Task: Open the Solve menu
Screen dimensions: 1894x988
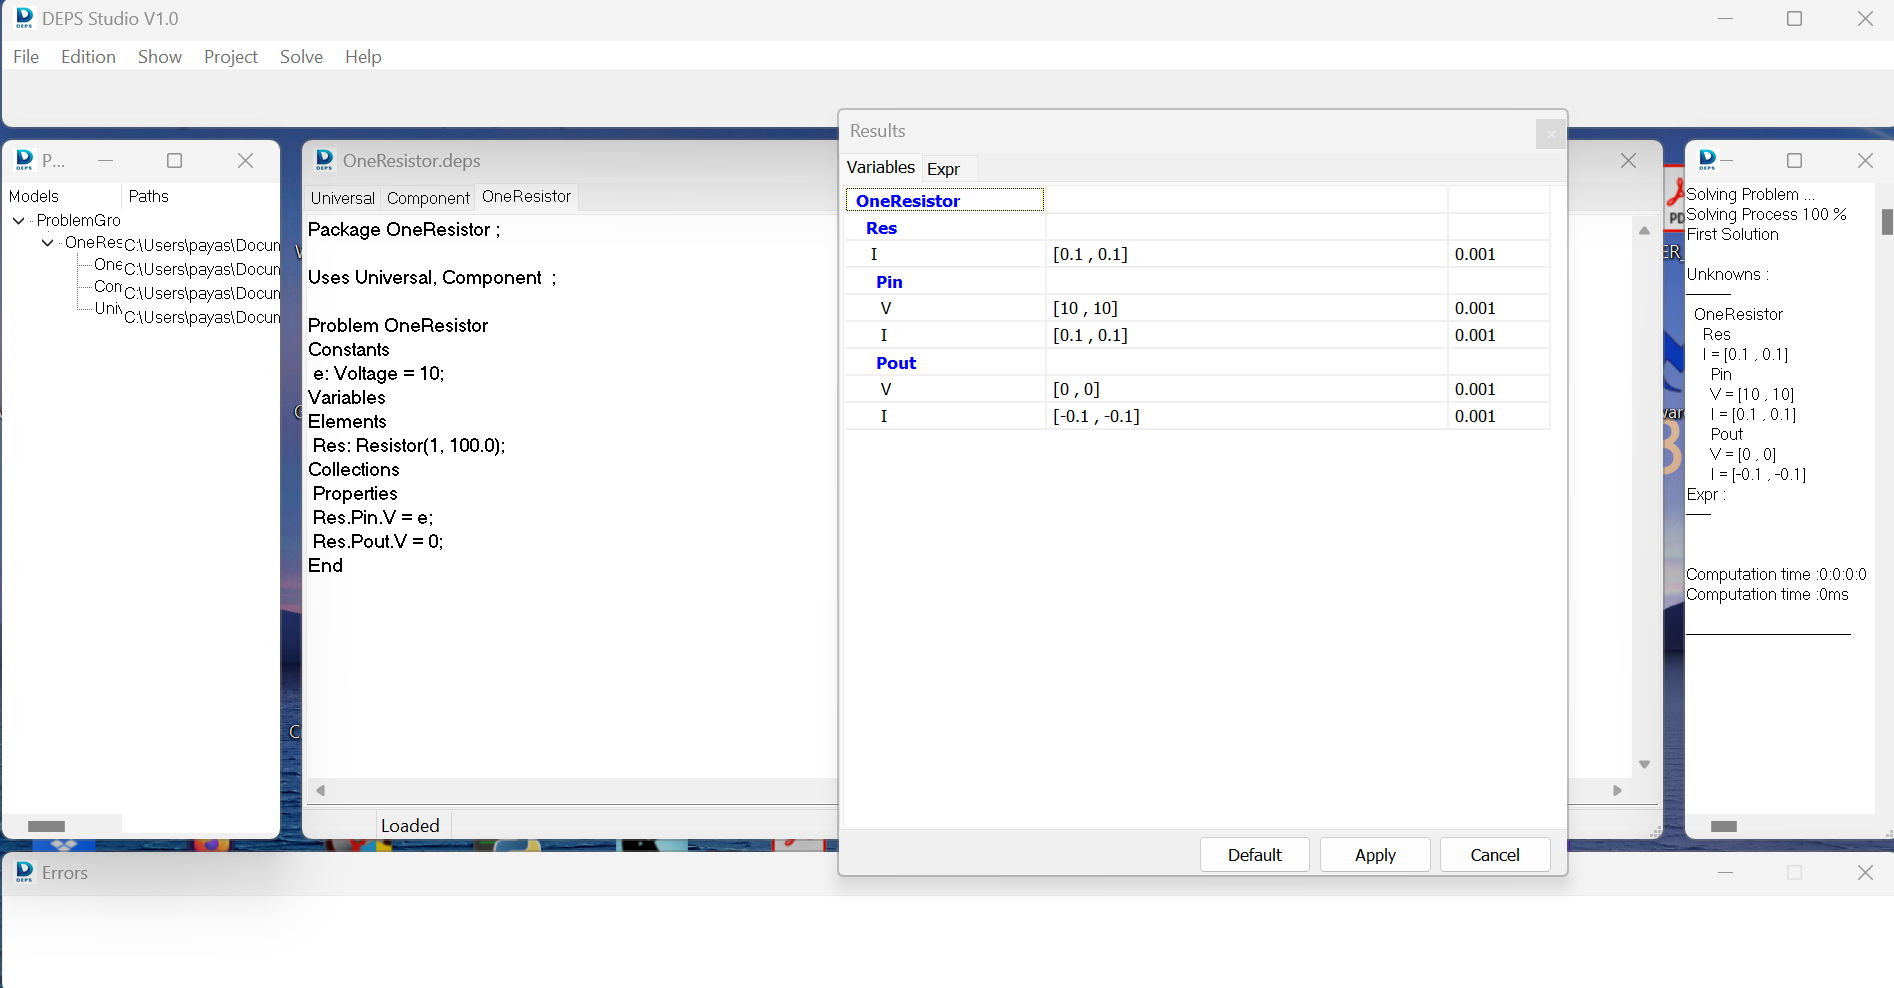Action: pos(301,57)
